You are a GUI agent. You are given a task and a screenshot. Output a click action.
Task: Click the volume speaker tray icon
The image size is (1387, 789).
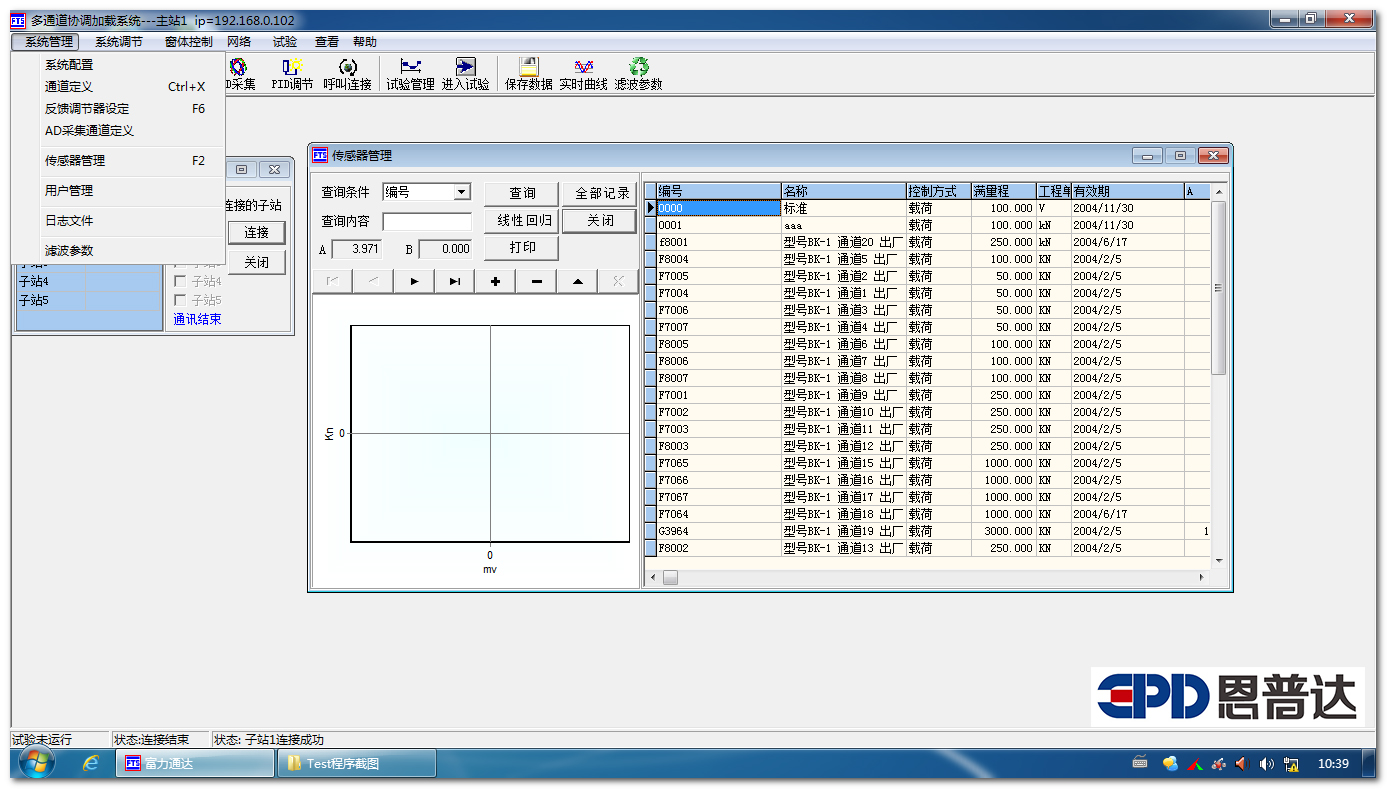pyautogui.click(x=1267, y=764)
